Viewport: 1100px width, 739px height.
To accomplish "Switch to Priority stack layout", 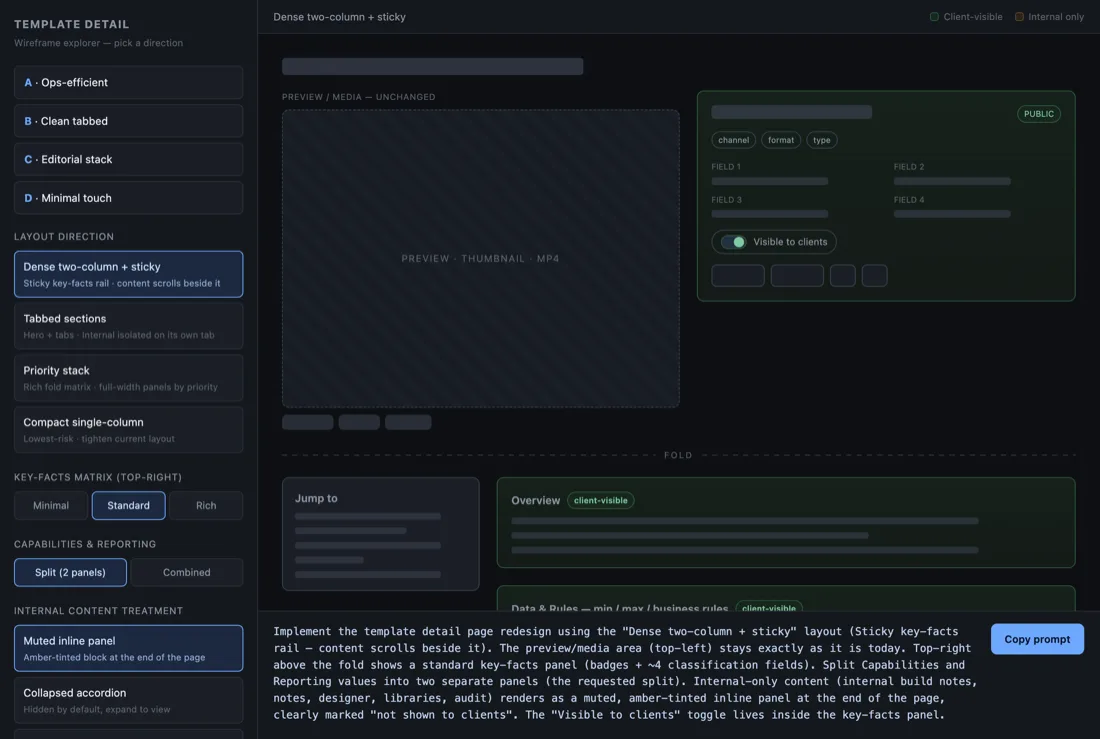I will [128, 378].
